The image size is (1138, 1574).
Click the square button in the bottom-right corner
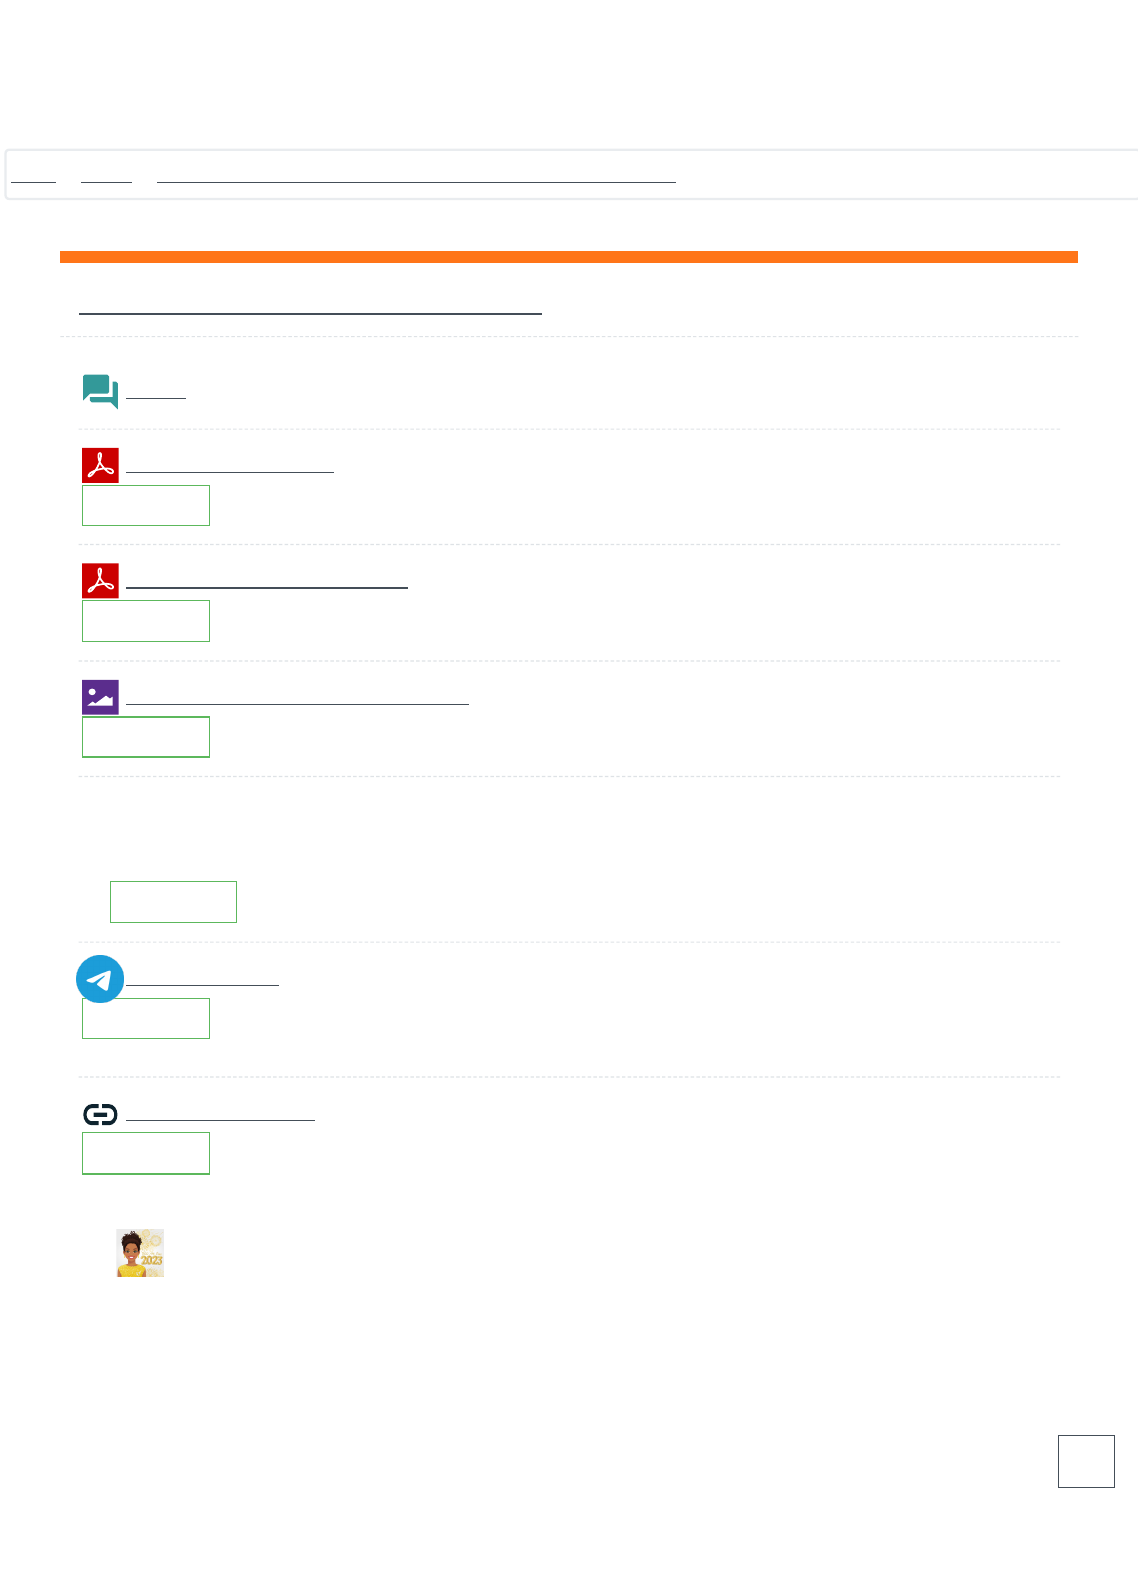(x=1086, y=1461)
